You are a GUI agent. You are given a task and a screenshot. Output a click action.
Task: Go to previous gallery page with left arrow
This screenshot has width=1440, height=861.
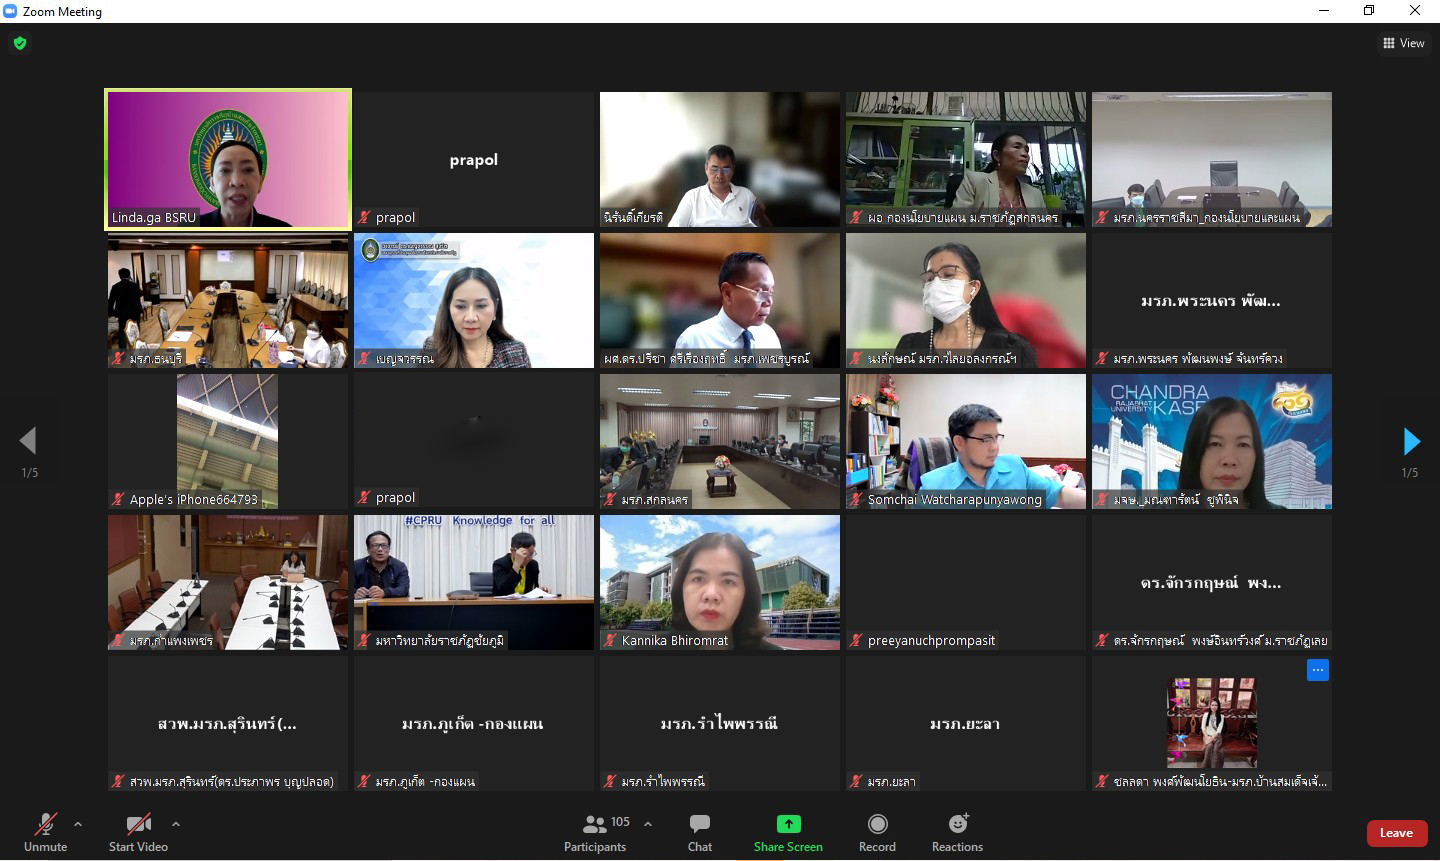click(x=28, y=441)
